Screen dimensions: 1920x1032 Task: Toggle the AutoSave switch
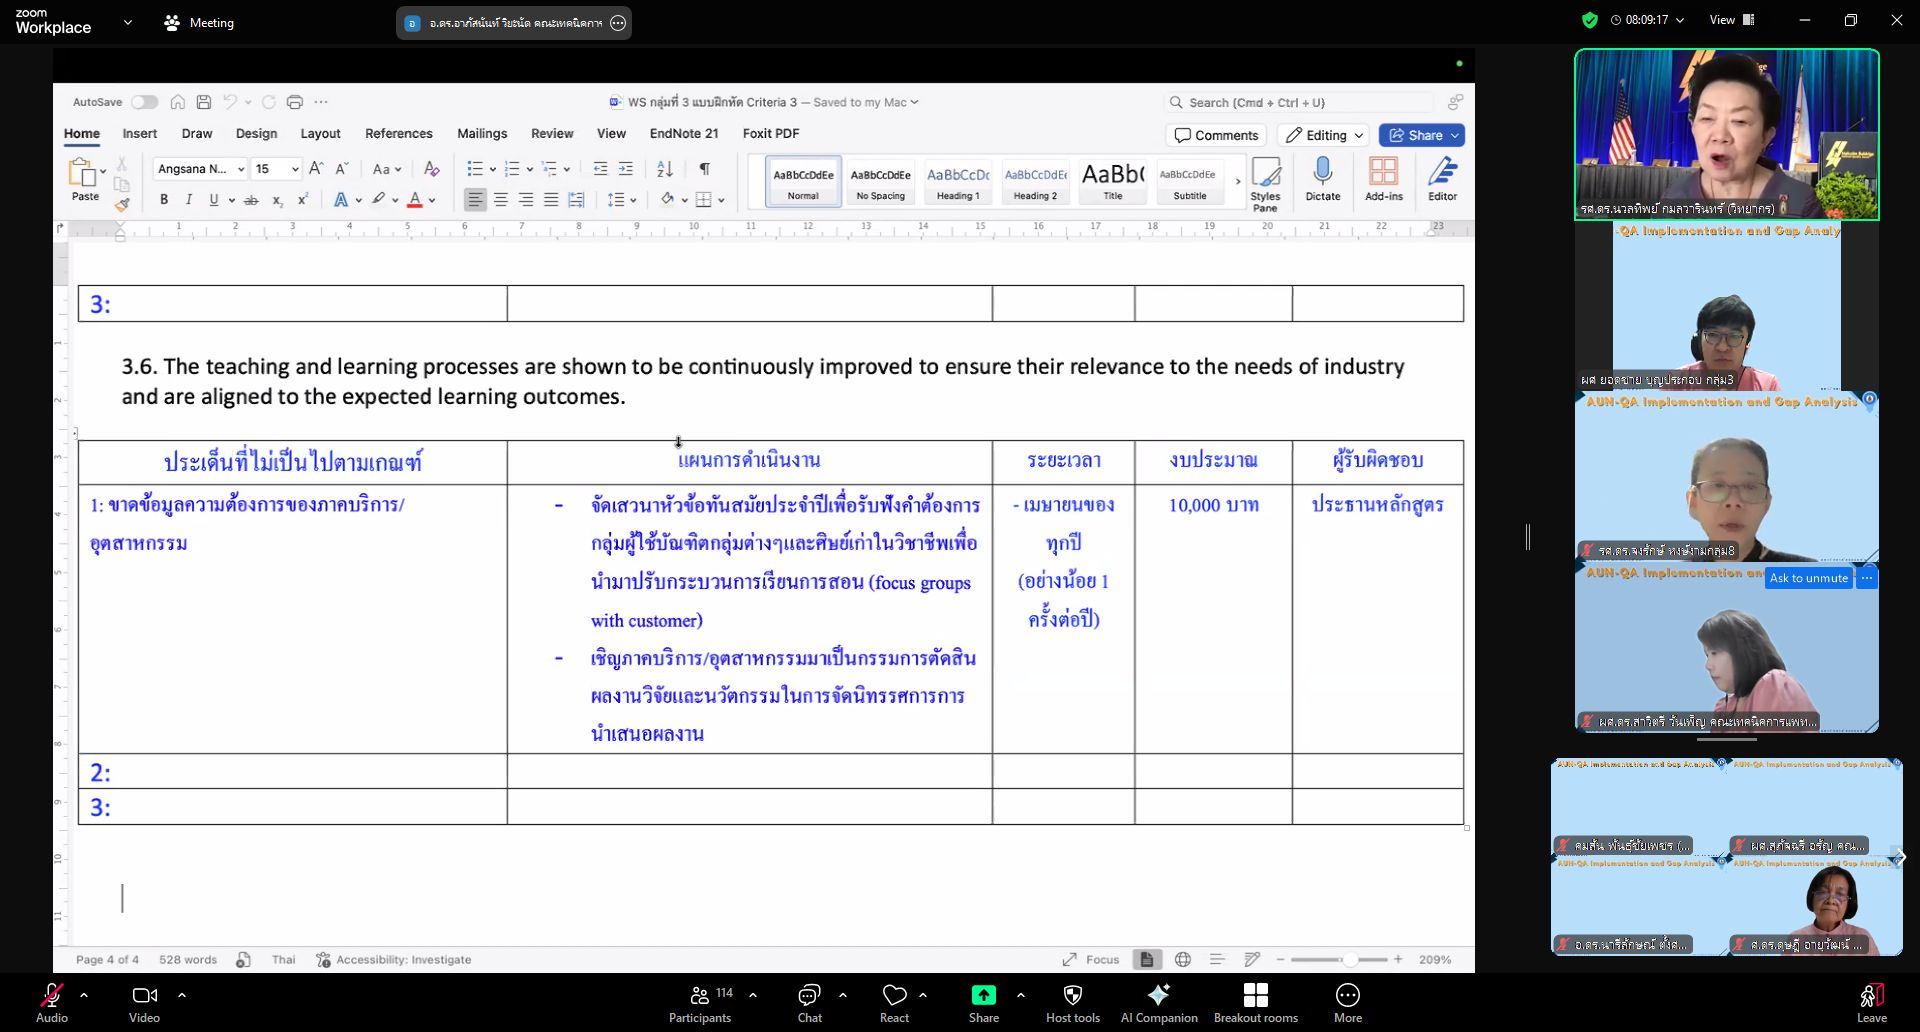click(144, 102)
